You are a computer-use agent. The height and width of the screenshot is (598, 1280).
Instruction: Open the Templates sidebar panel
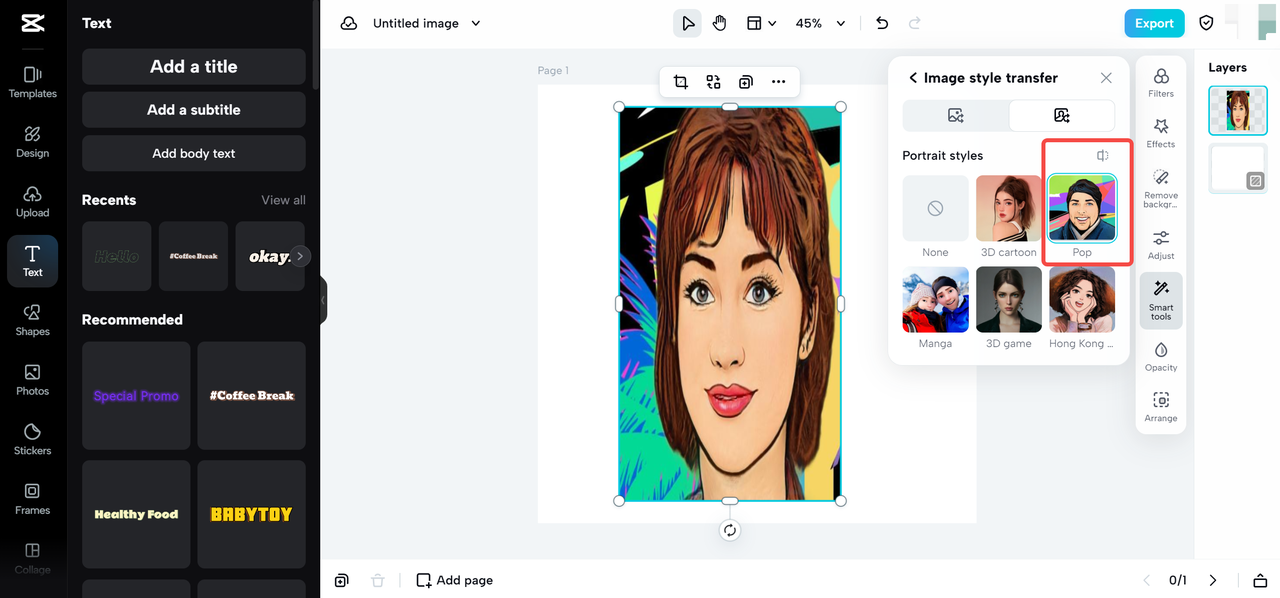pyautogui.click(x=32, y=82)
